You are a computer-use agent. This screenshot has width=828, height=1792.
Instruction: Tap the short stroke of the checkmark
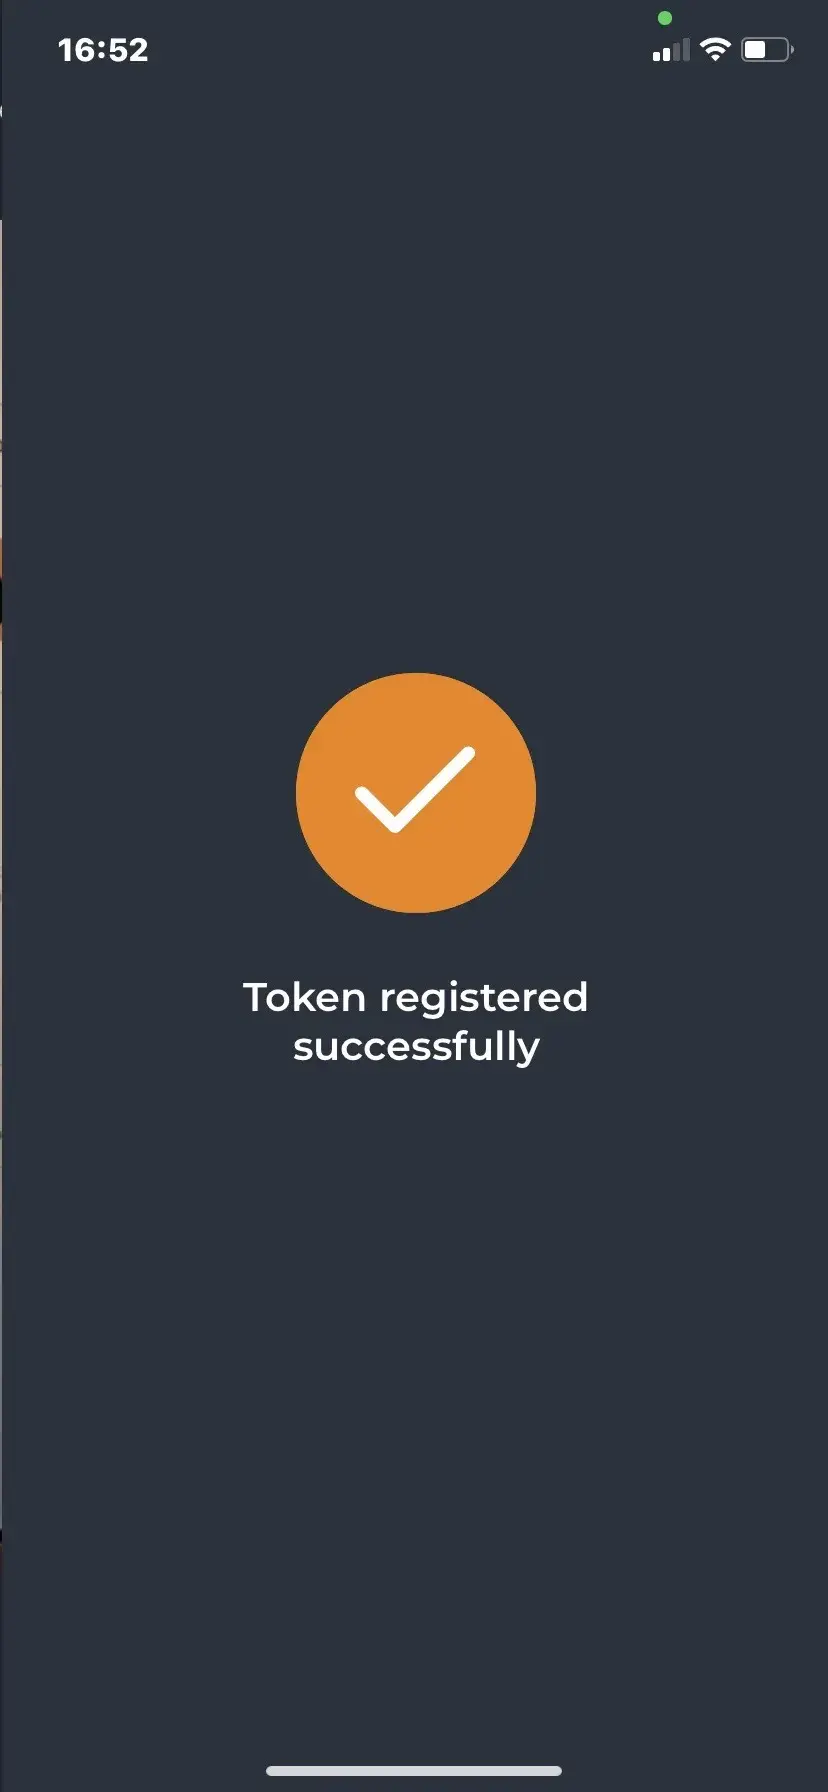point(377,809)
